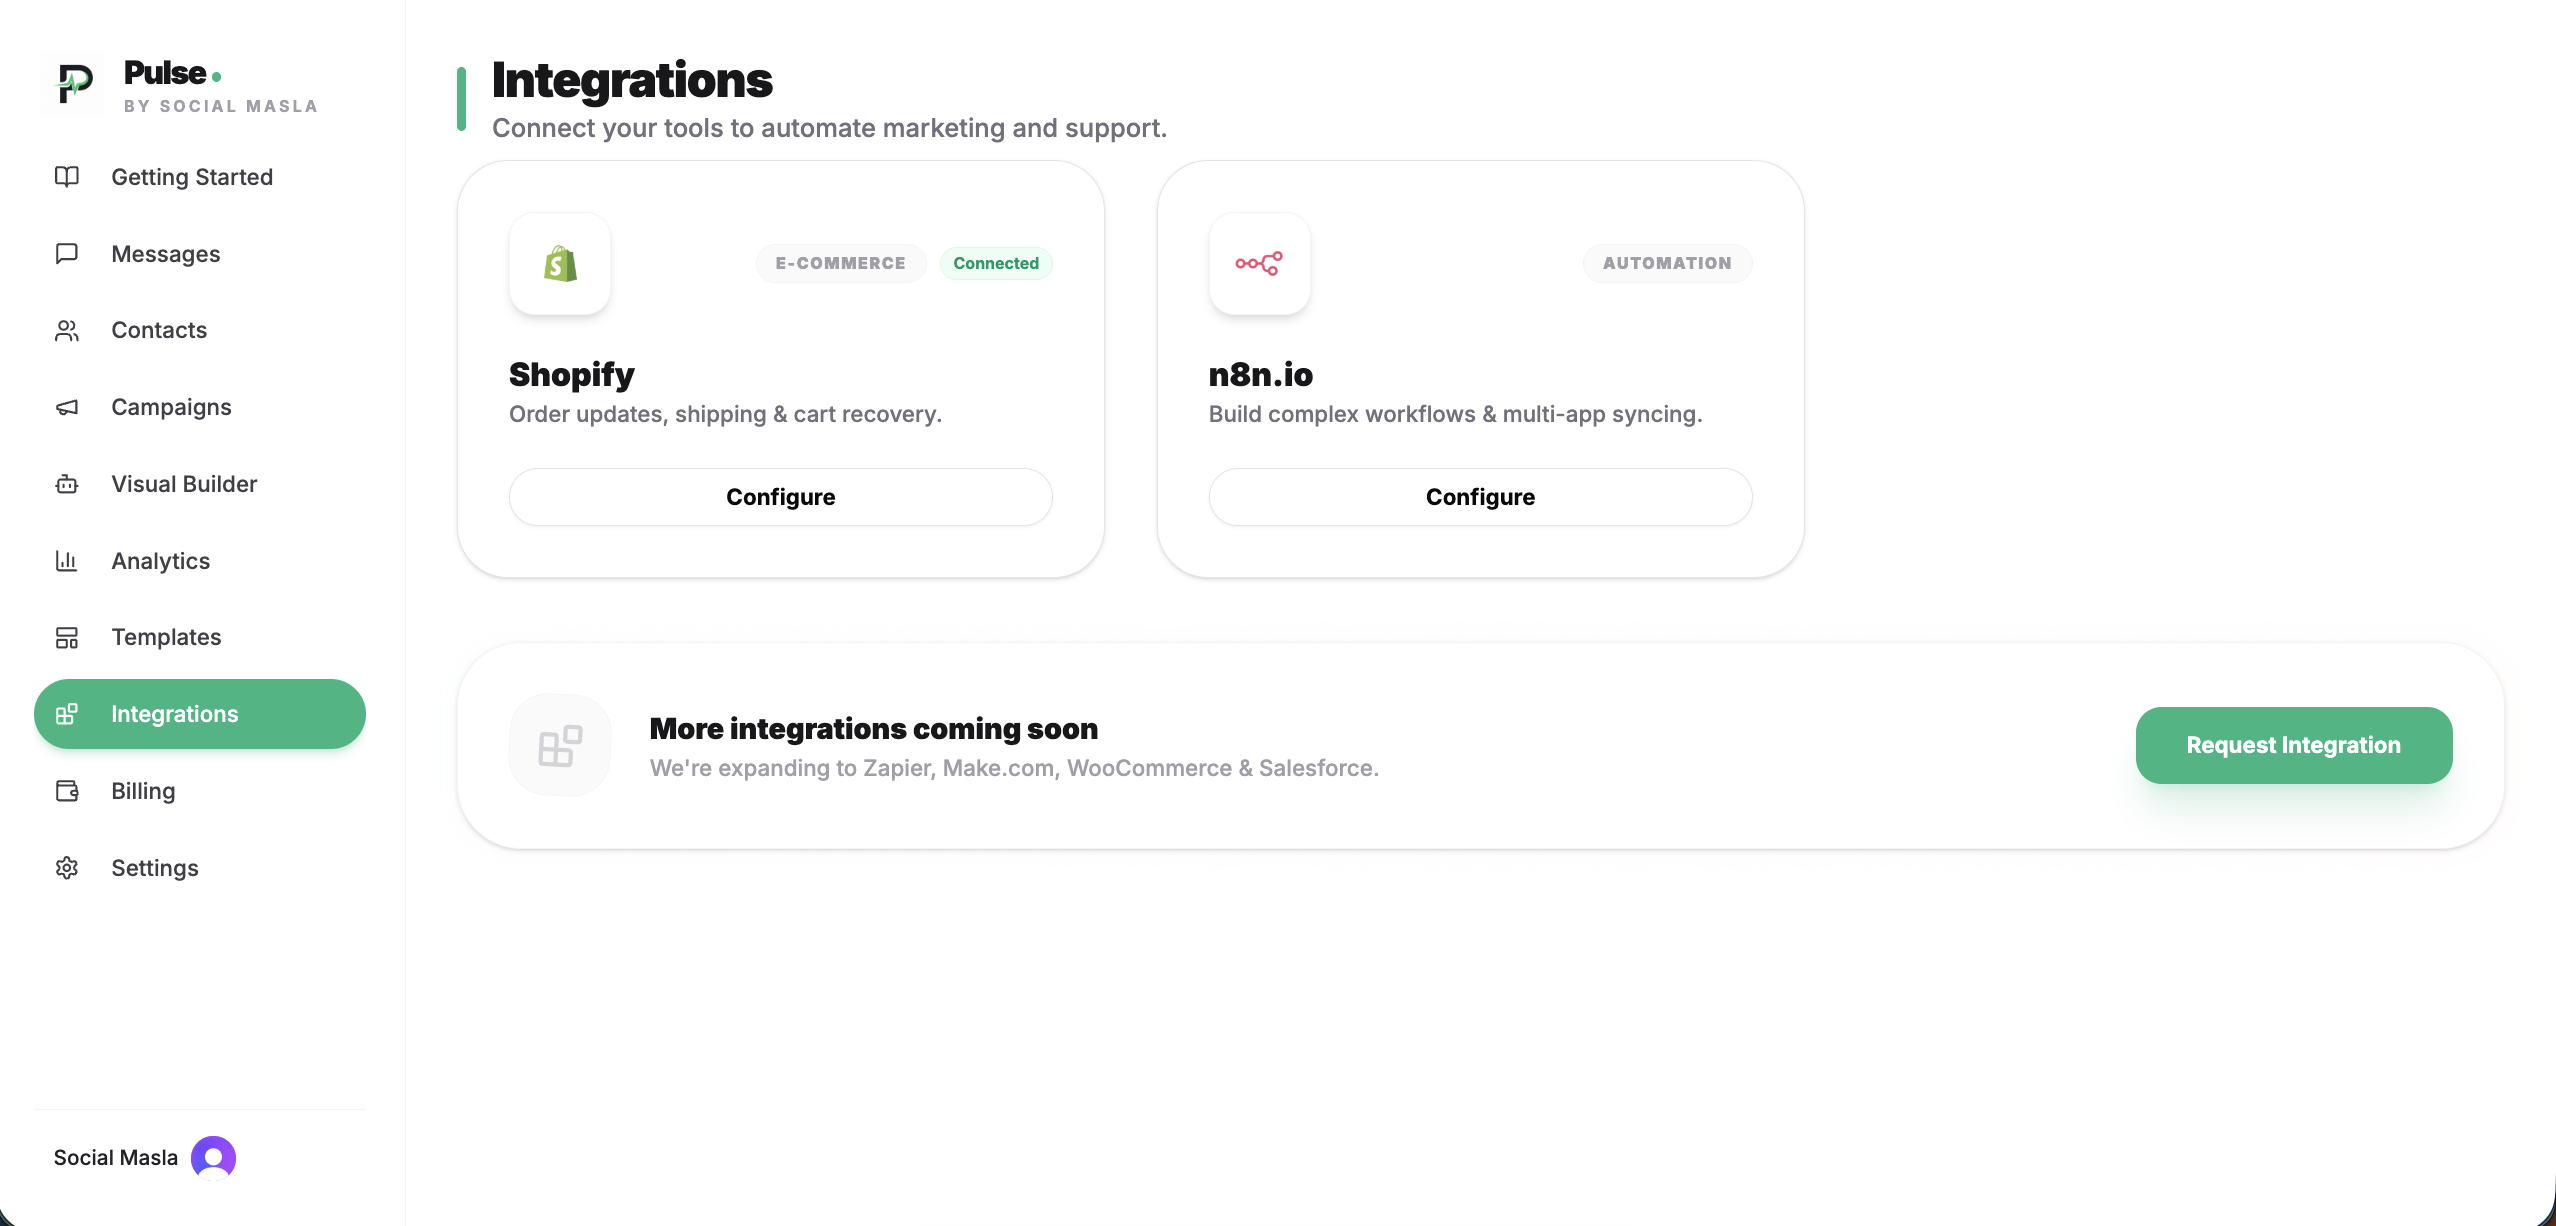
Task: Click the Visual Builder icon in sidebar
Action: coord(67,484)
